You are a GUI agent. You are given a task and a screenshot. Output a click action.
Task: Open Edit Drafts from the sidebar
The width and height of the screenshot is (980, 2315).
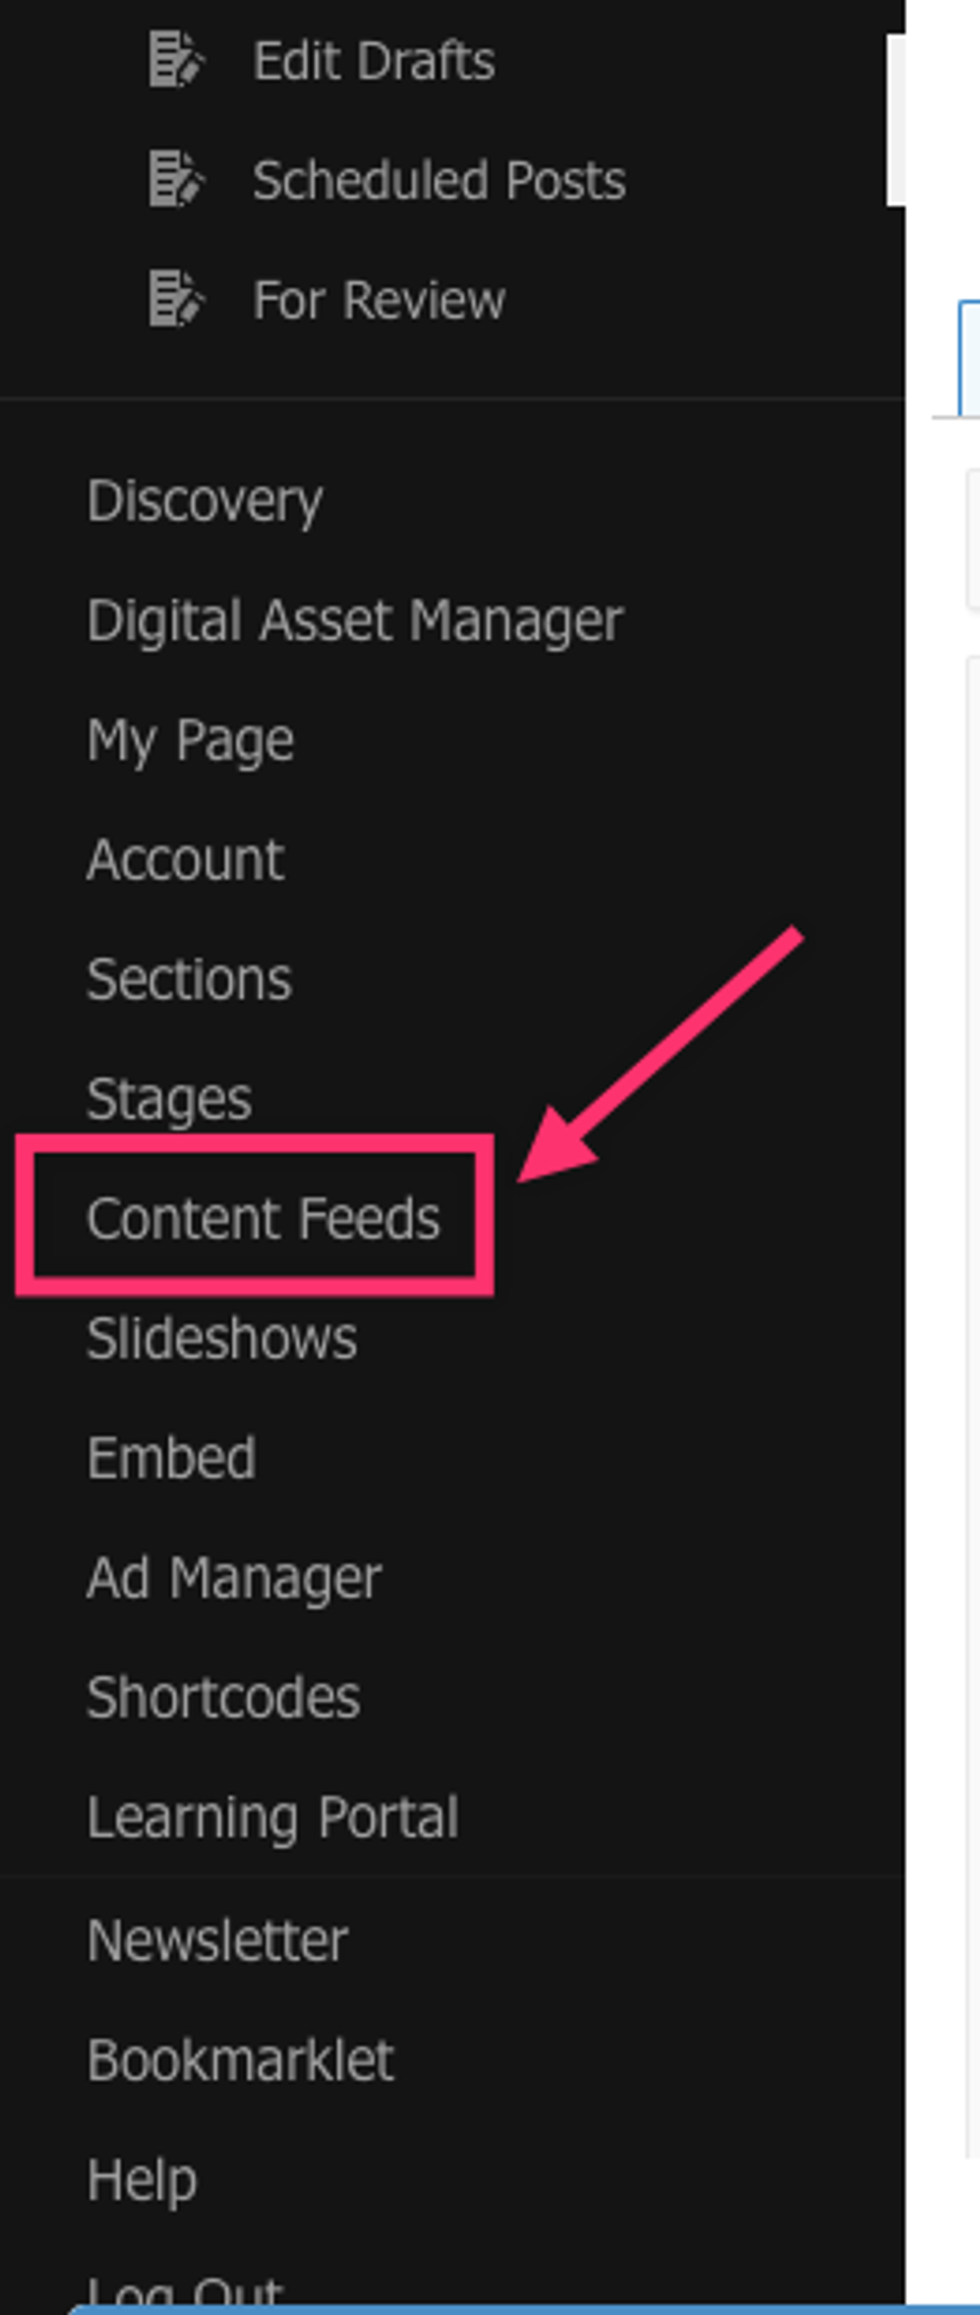373,61
